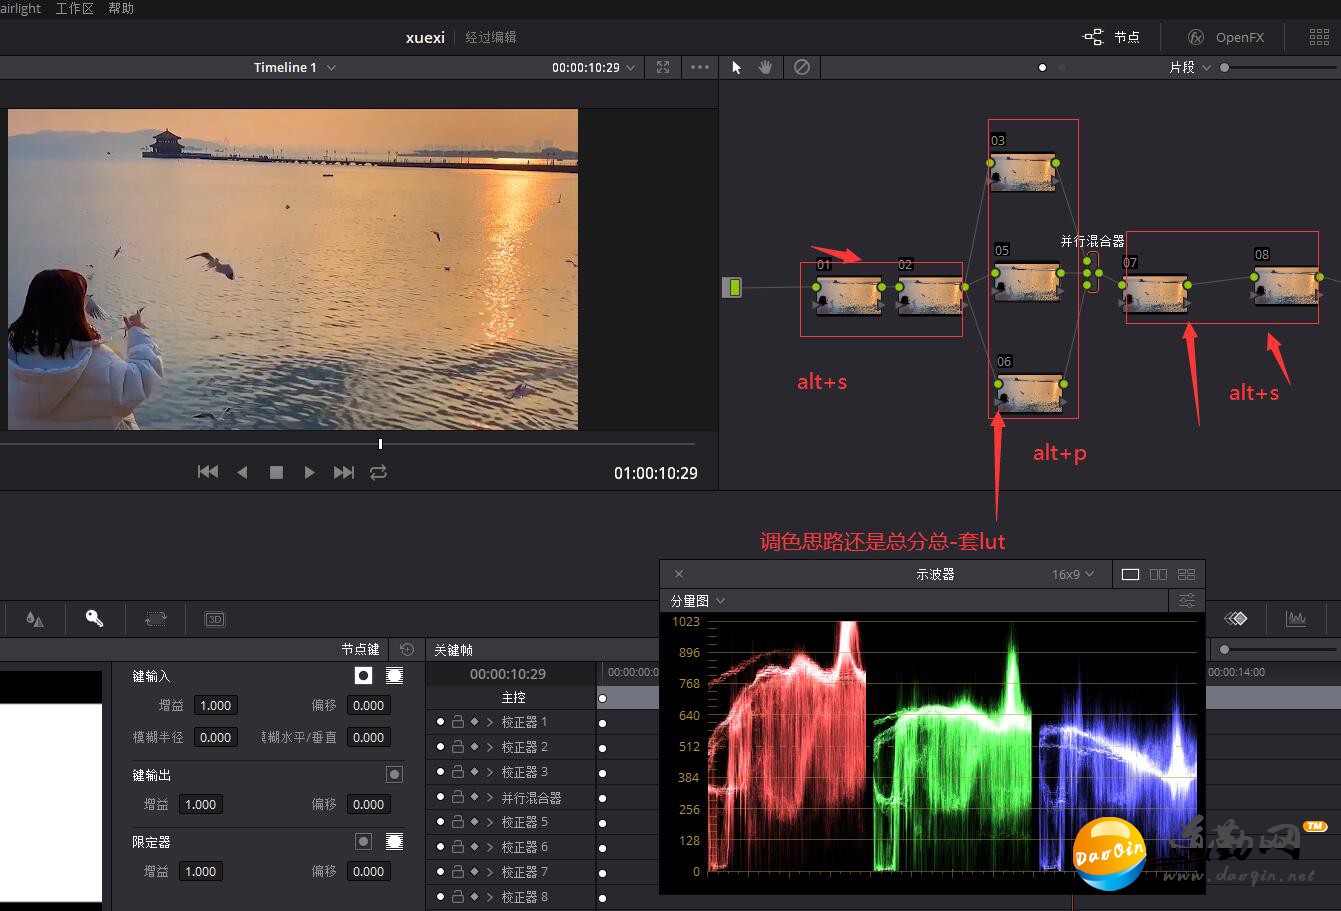
Task: Stop playback in the viewer
Action: (276, 472)
